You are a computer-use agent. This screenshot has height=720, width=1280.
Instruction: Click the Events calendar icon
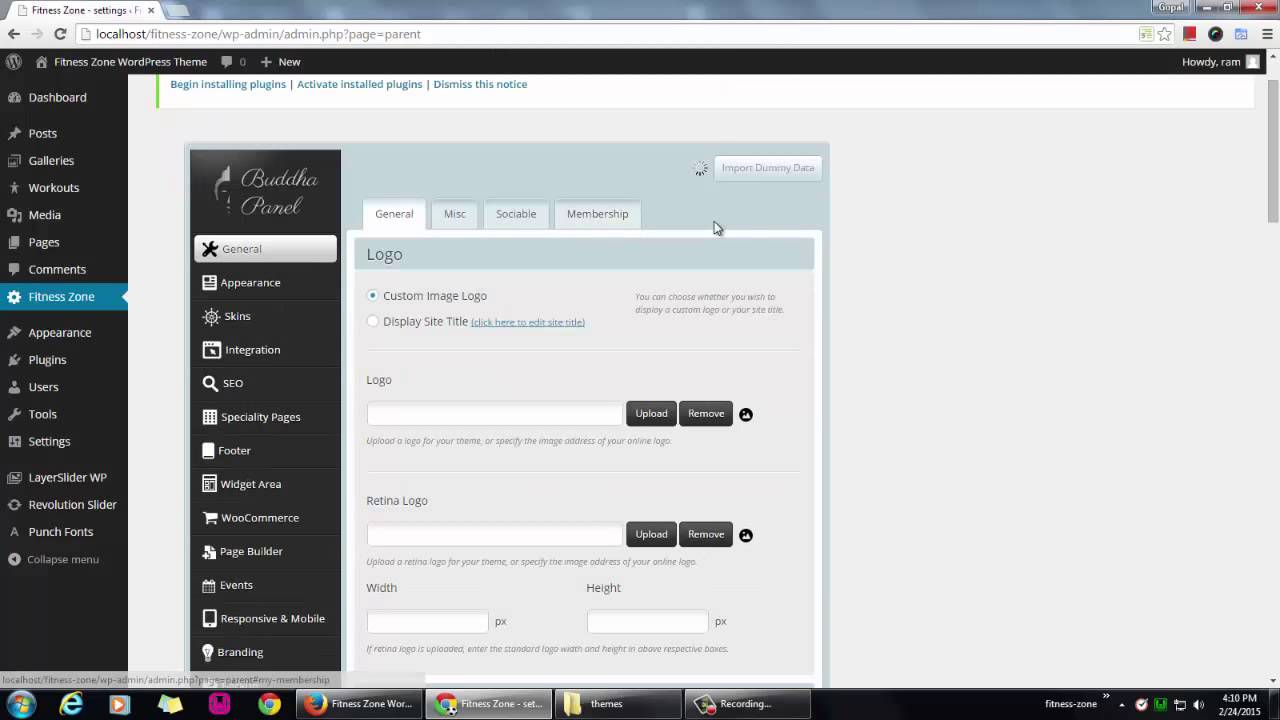pos(208,585)
